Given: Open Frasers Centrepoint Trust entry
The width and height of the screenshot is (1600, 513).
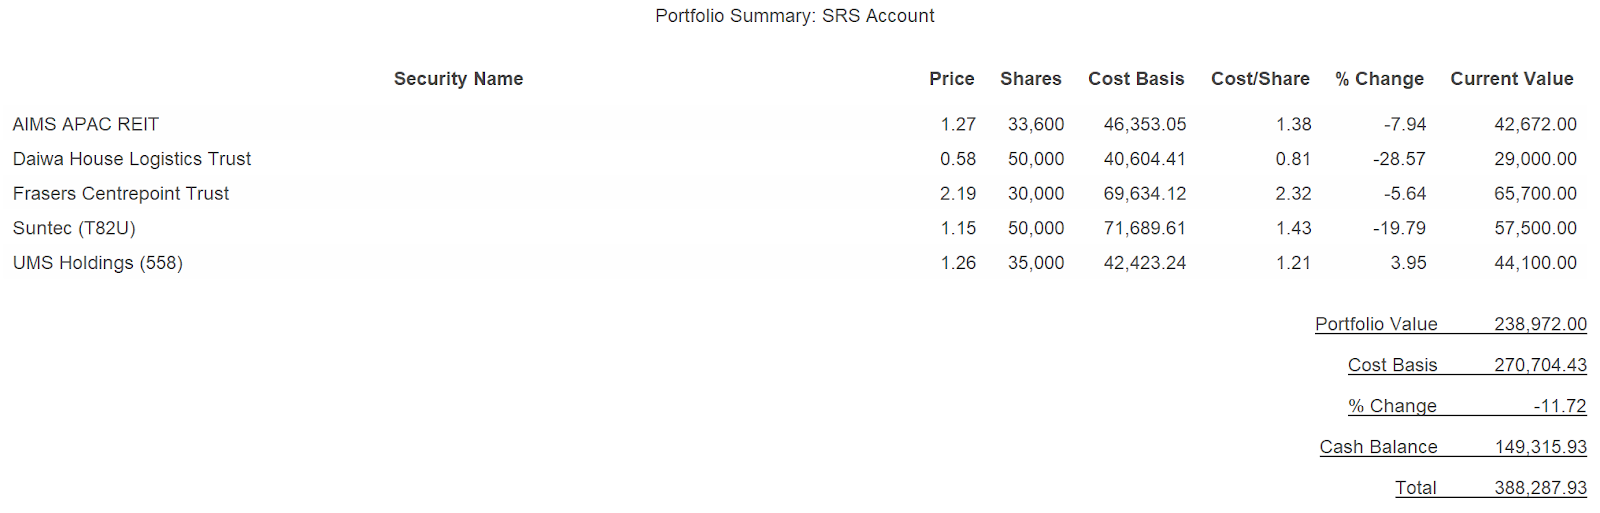Looking at the screenshot, I should [121, 193].
